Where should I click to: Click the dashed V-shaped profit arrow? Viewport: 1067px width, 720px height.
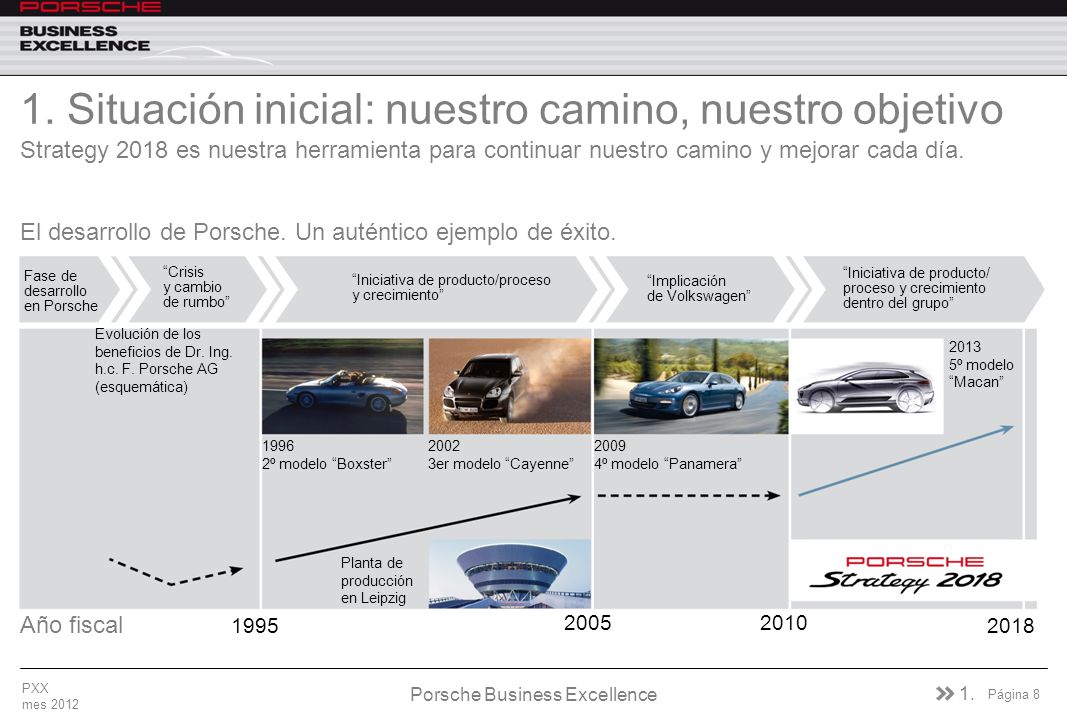(x=176, y=572)
